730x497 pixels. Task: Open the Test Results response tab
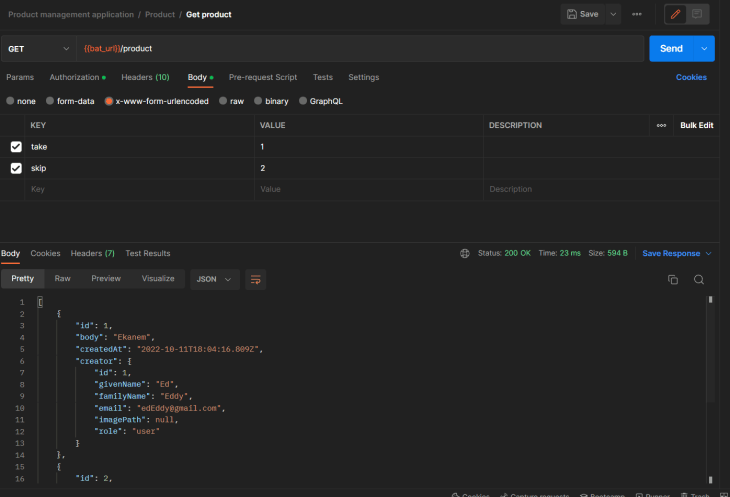147,254
